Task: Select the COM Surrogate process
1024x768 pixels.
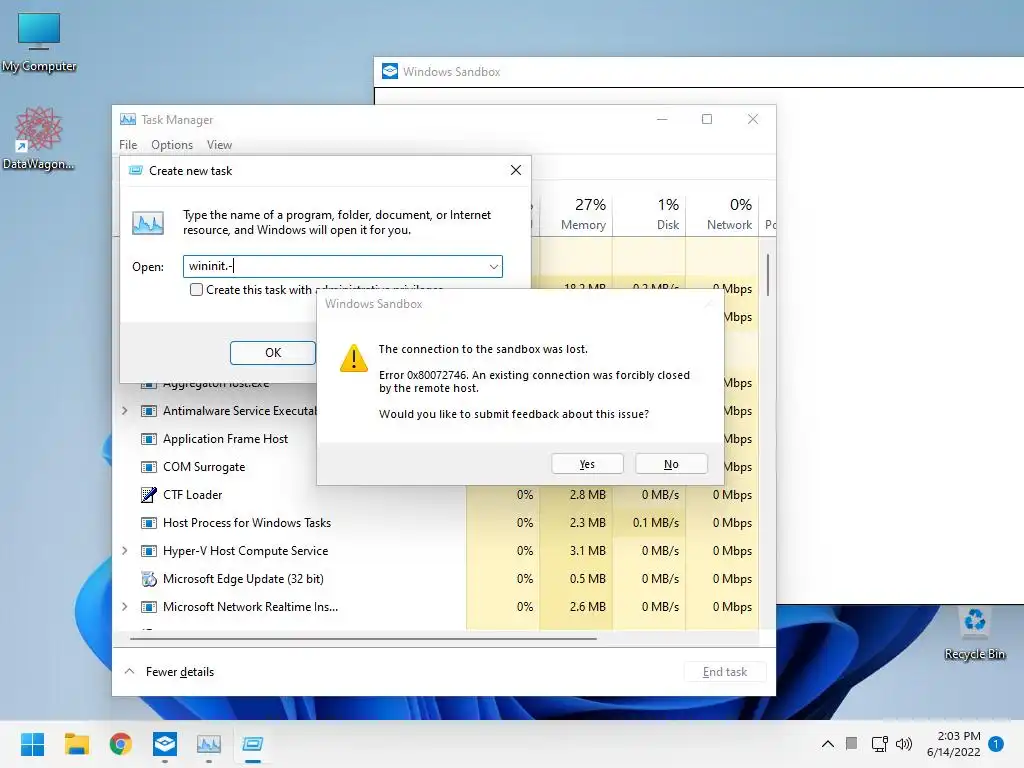Action: (x=204, y=467)
